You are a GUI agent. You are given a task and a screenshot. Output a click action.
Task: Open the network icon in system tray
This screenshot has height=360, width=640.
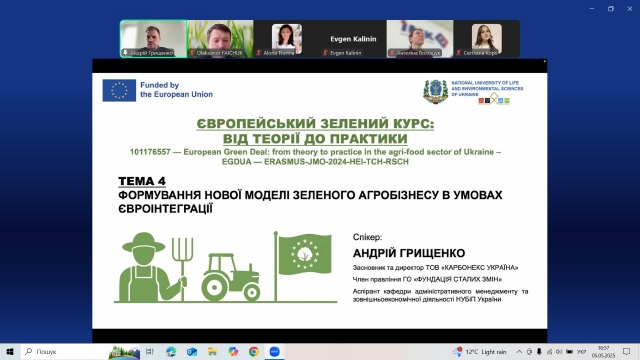pos(549,351)
